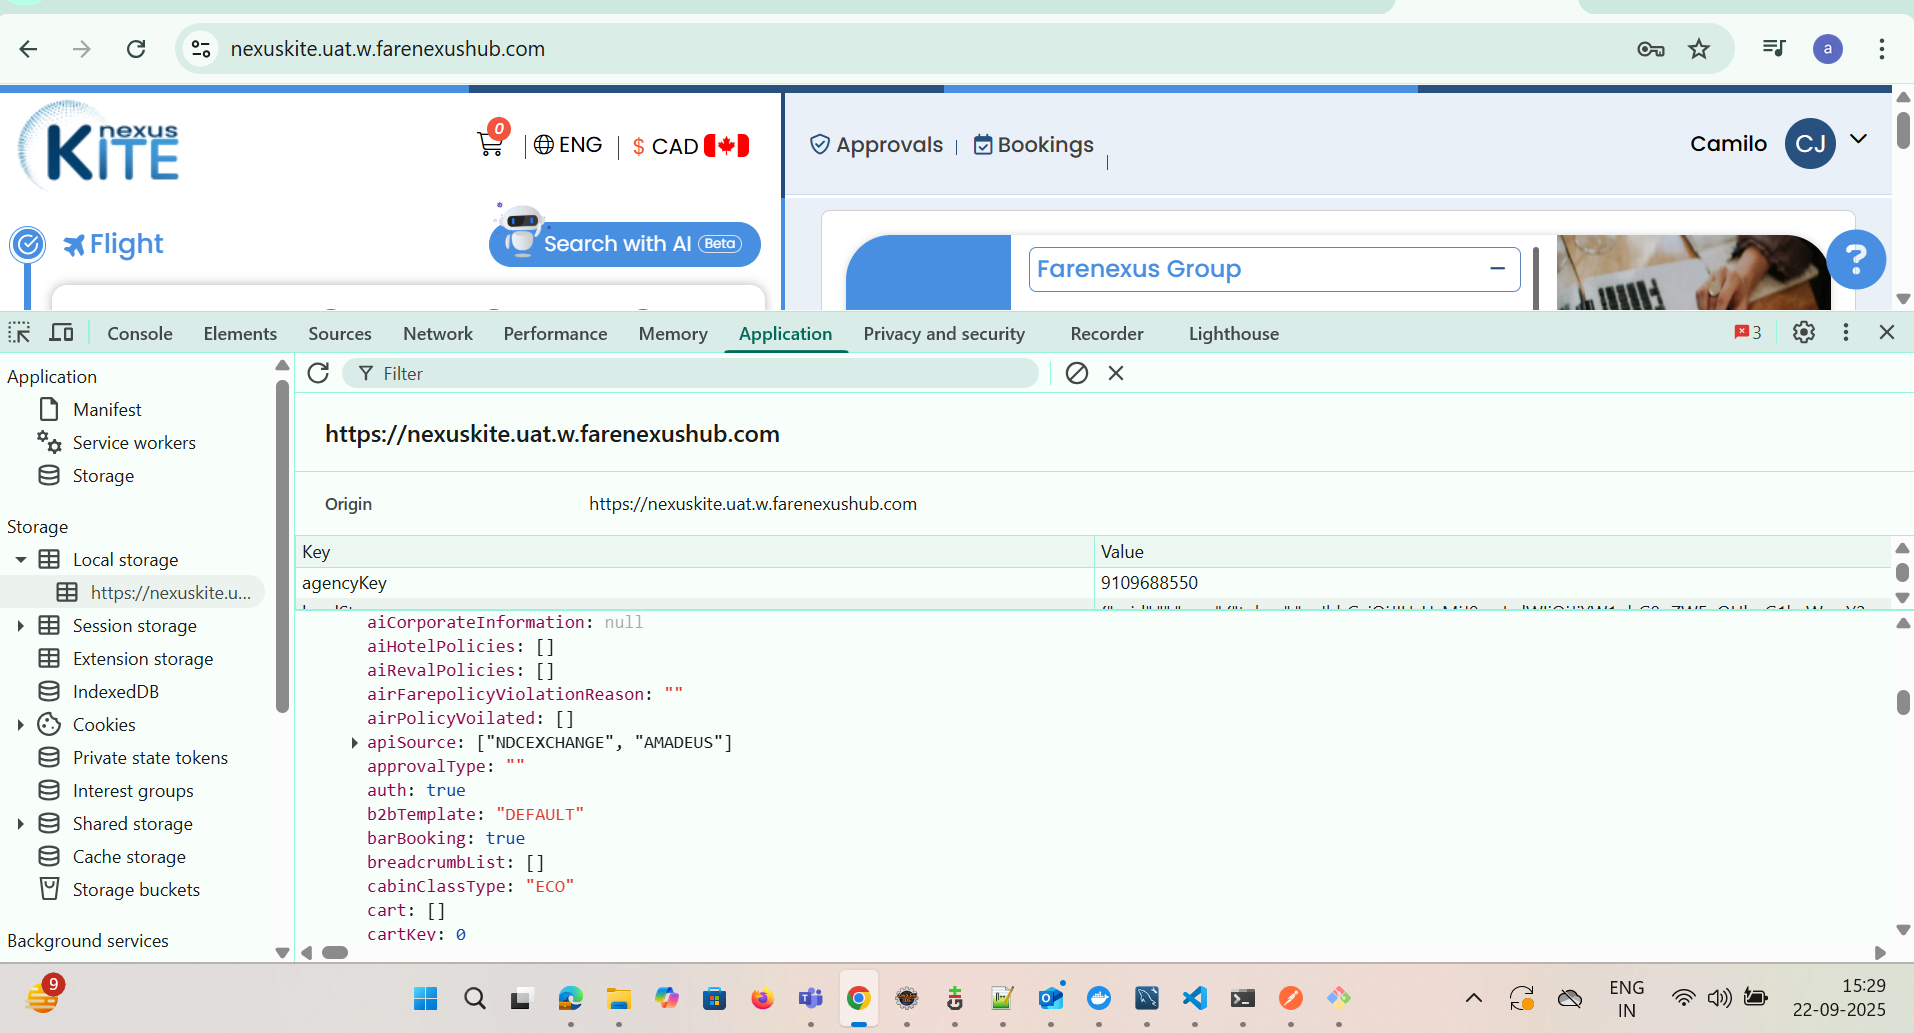The width and height of the screenshot is (1914, 1033).
Task: Toggle the inspect element picker
Action: (x=20, y=333)
